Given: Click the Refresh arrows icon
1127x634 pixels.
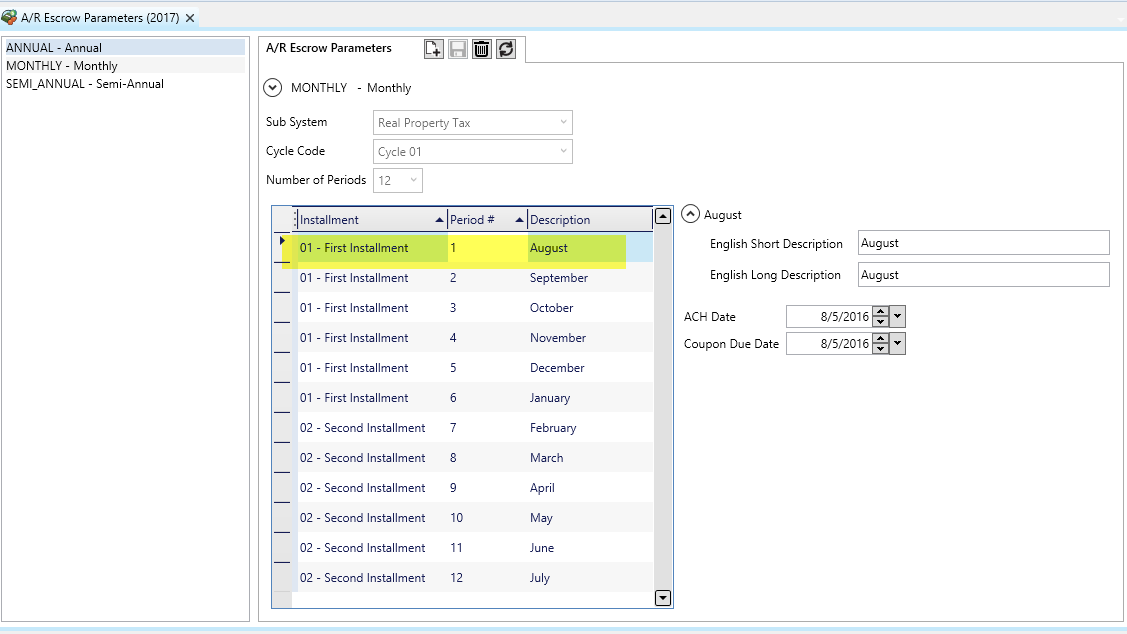Looking at the screenshot, I should click(x=506, y=49).
